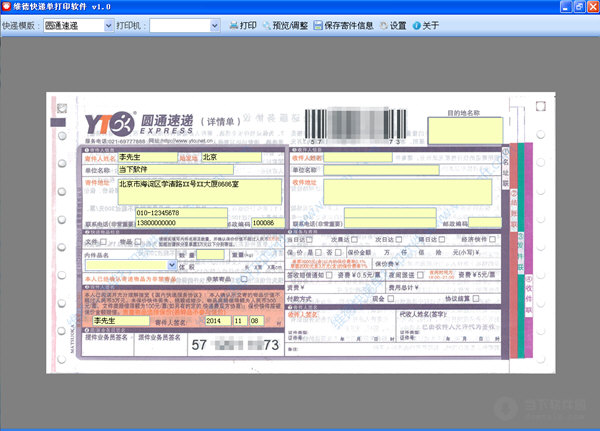This screenshot has height=431, width=600.
Task: Expand the 快递模版 template dropdown showing 圆通速递
Action: (x=109, y=26)
